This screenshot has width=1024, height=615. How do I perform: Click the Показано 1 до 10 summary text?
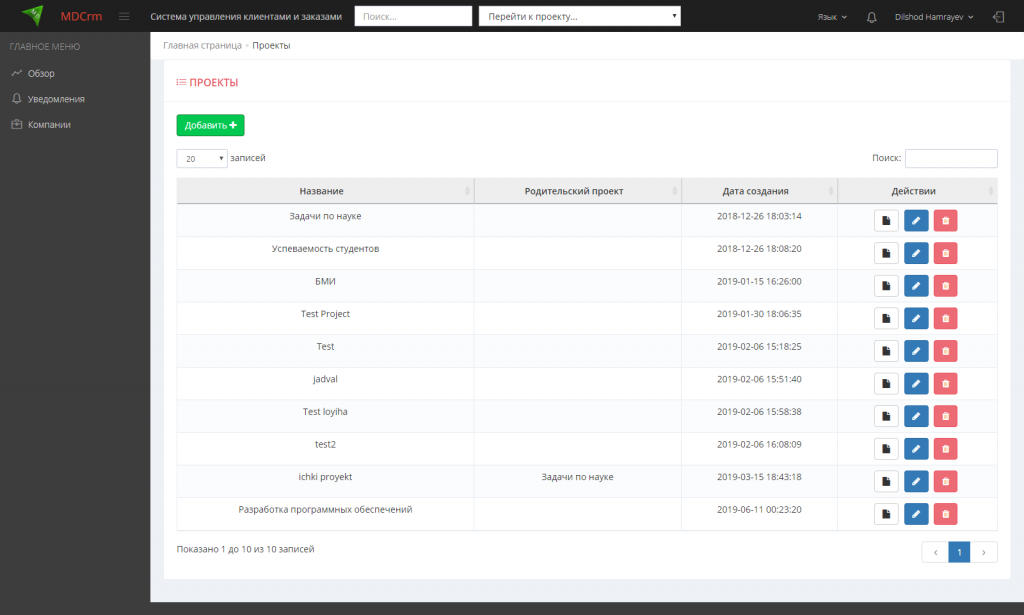pyautogui.click(x=246, y=550)
